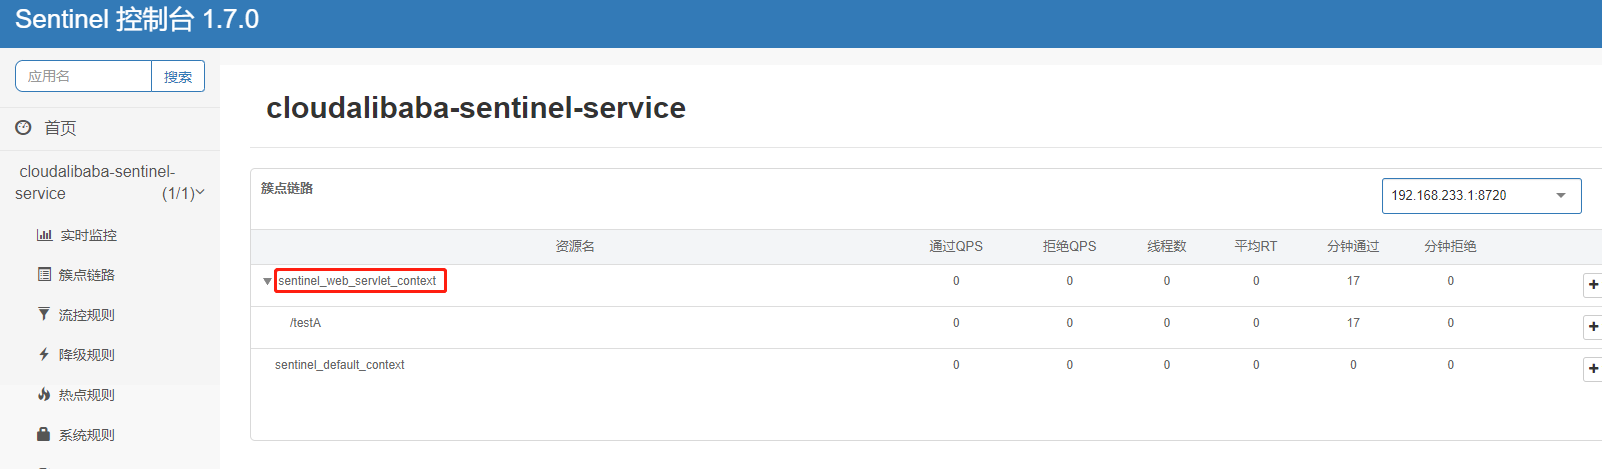The image size is (1602, 469).
Task: Click the sentinel_web_servlet_context resource name
Action: (357, 281)
